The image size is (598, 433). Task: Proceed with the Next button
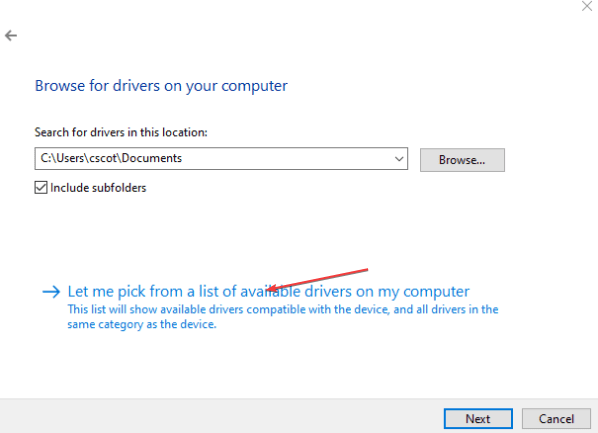click(478, 419)
